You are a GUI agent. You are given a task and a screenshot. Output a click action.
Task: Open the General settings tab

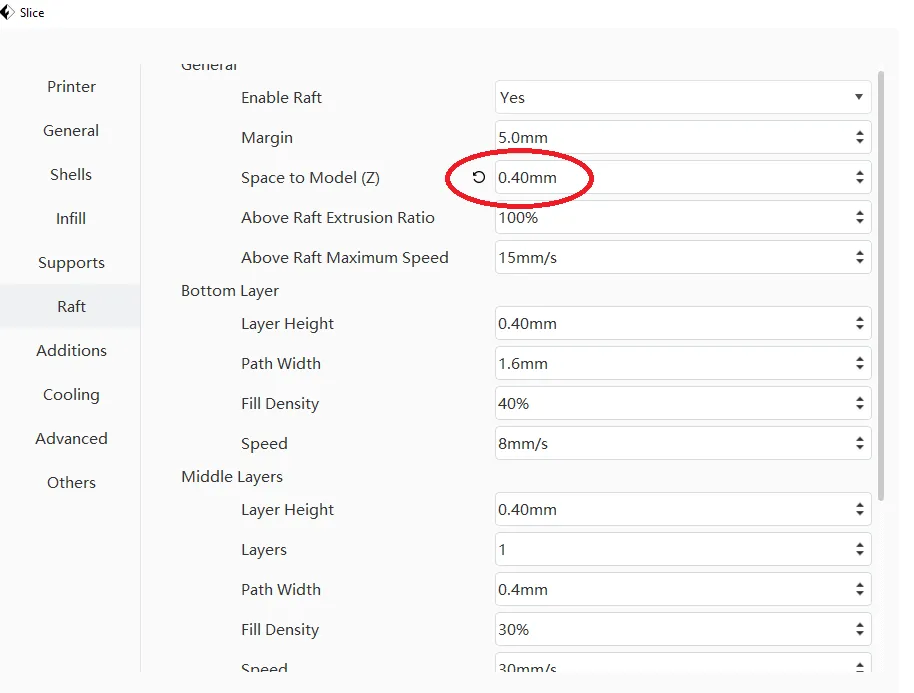point(71,131)
